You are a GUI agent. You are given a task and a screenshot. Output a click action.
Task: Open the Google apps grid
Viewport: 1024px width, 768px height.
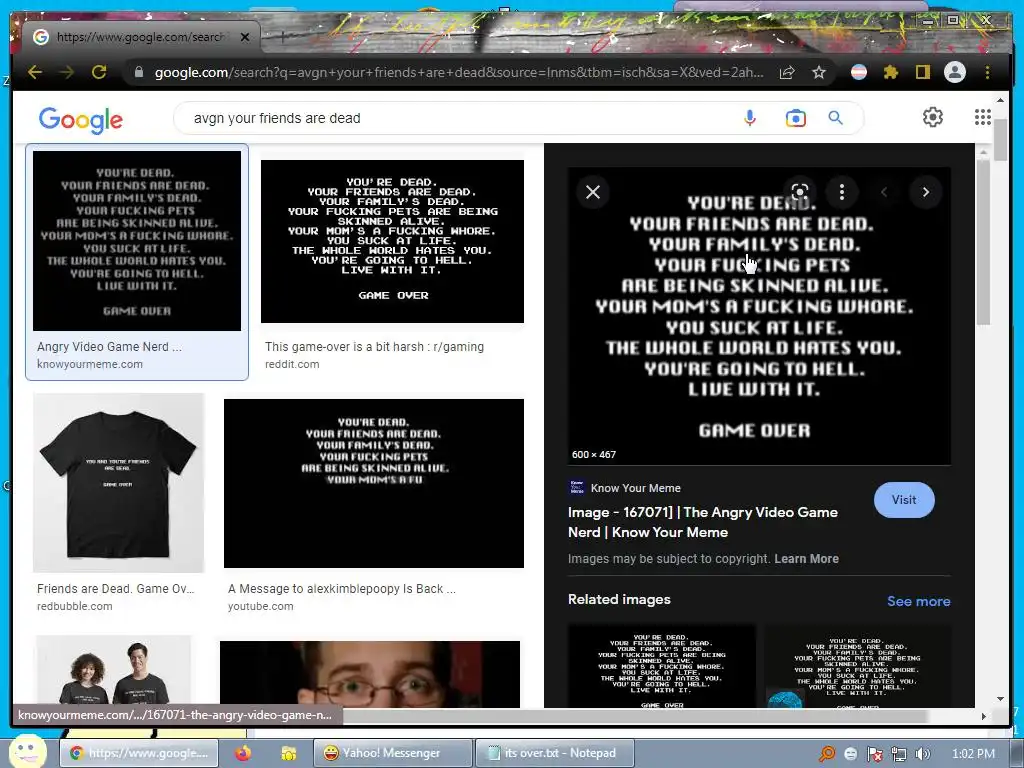(983, 117)
